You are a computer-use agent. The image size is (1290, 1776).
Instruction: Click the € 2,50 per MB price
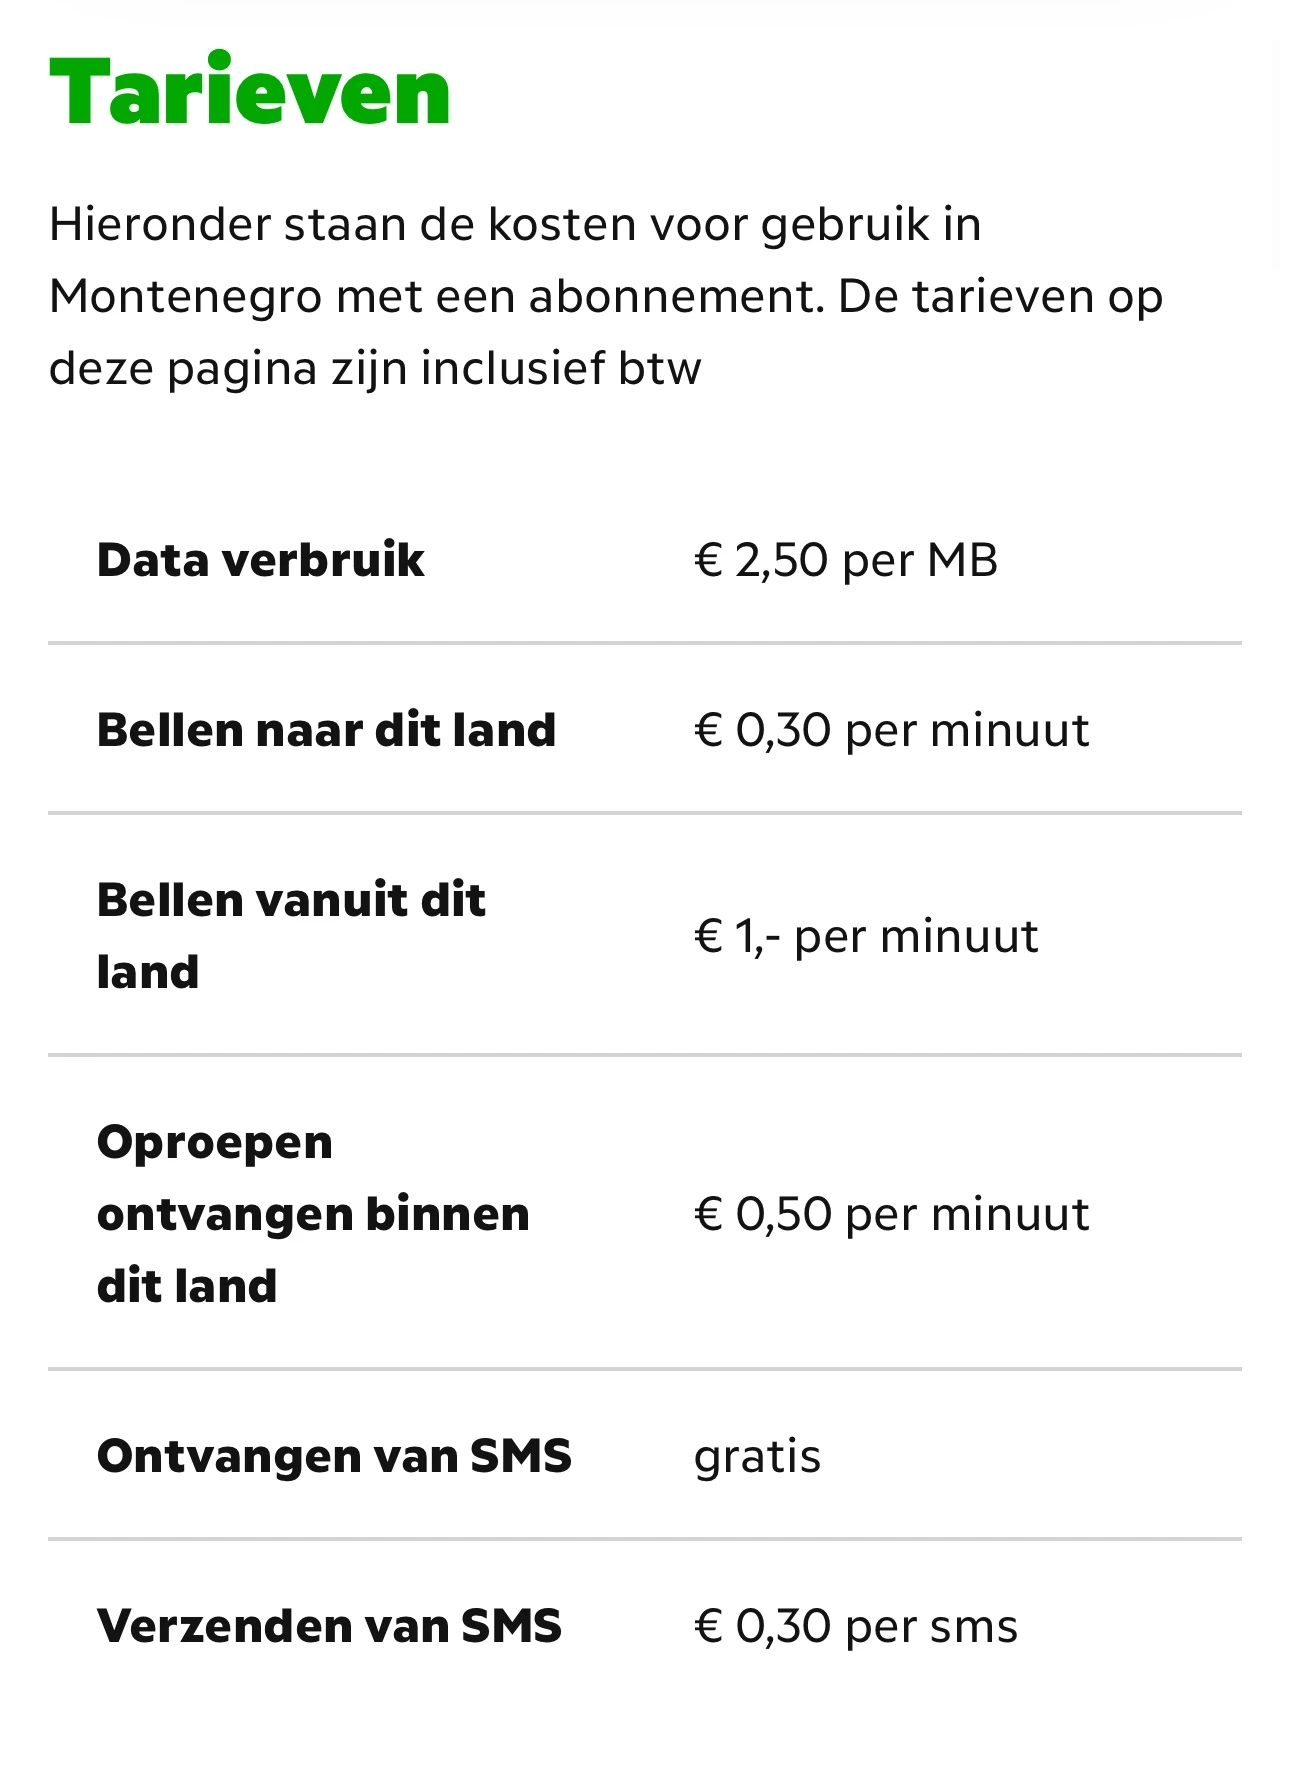click(x=846, y=560)
